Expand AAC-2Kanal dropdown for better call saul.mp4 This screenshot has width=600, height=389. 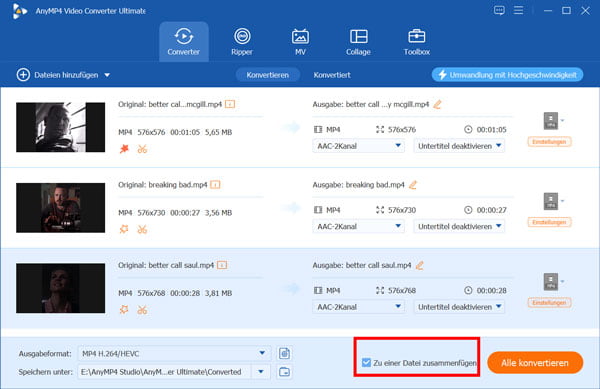pos(359,306)
